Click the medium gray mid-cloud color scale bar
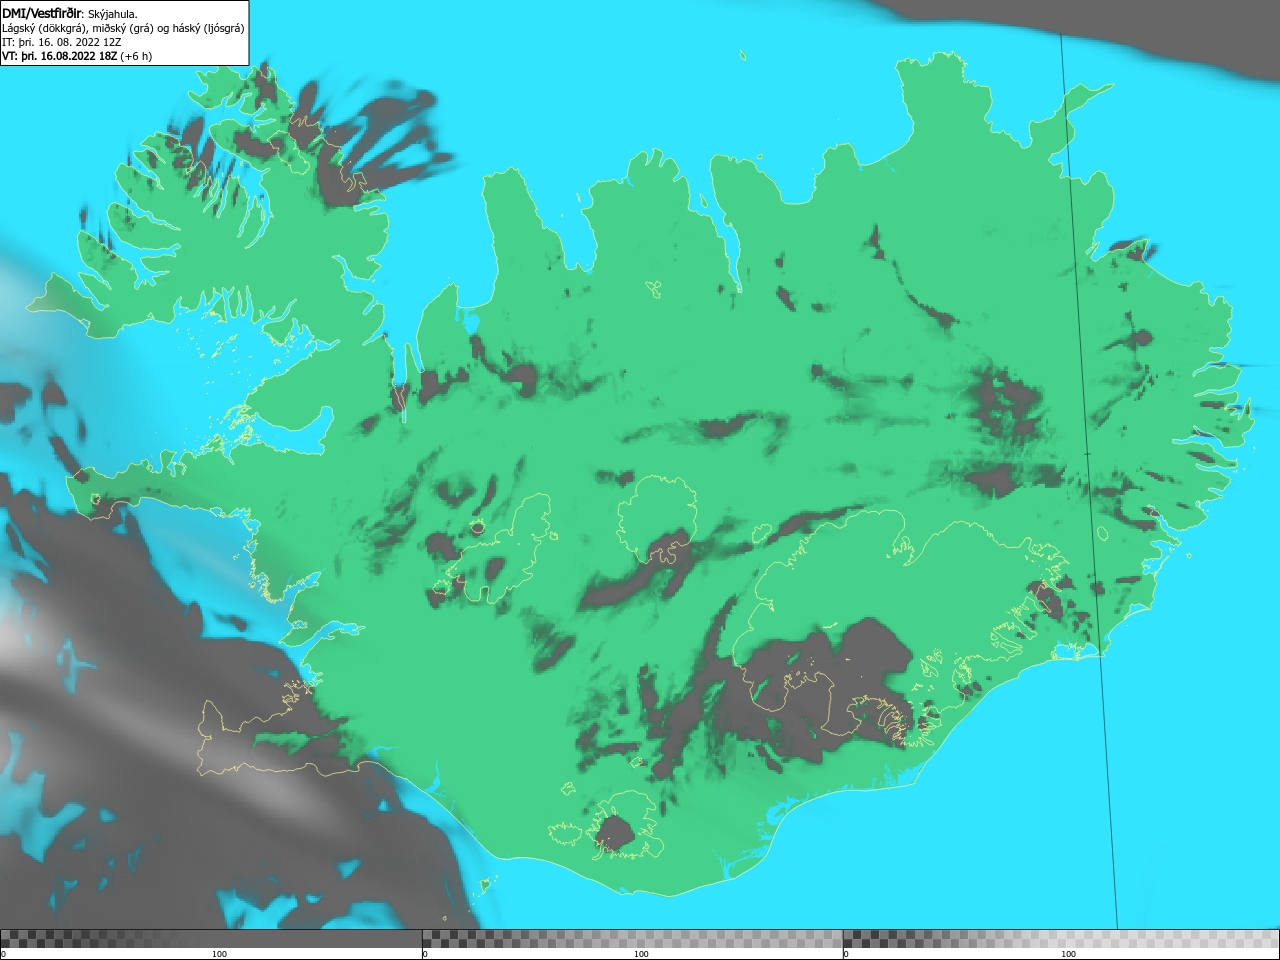1280x960 pixels. pyautogui.click(x=632, y=939)
